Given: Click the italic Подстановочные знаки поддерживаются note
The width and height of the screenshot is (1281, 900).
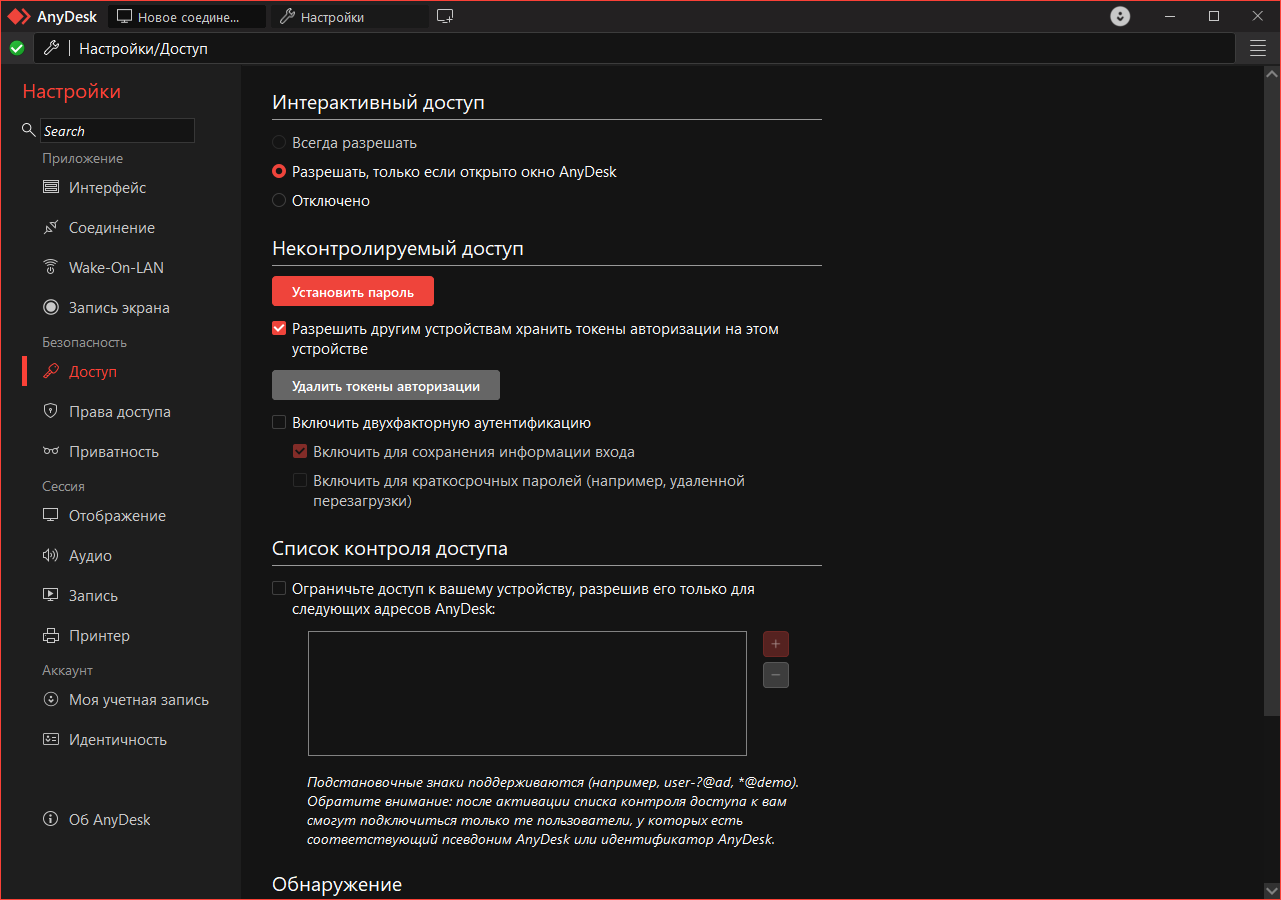Looking at the screenshot, I should pyautogui.click(x=553, y=810).
